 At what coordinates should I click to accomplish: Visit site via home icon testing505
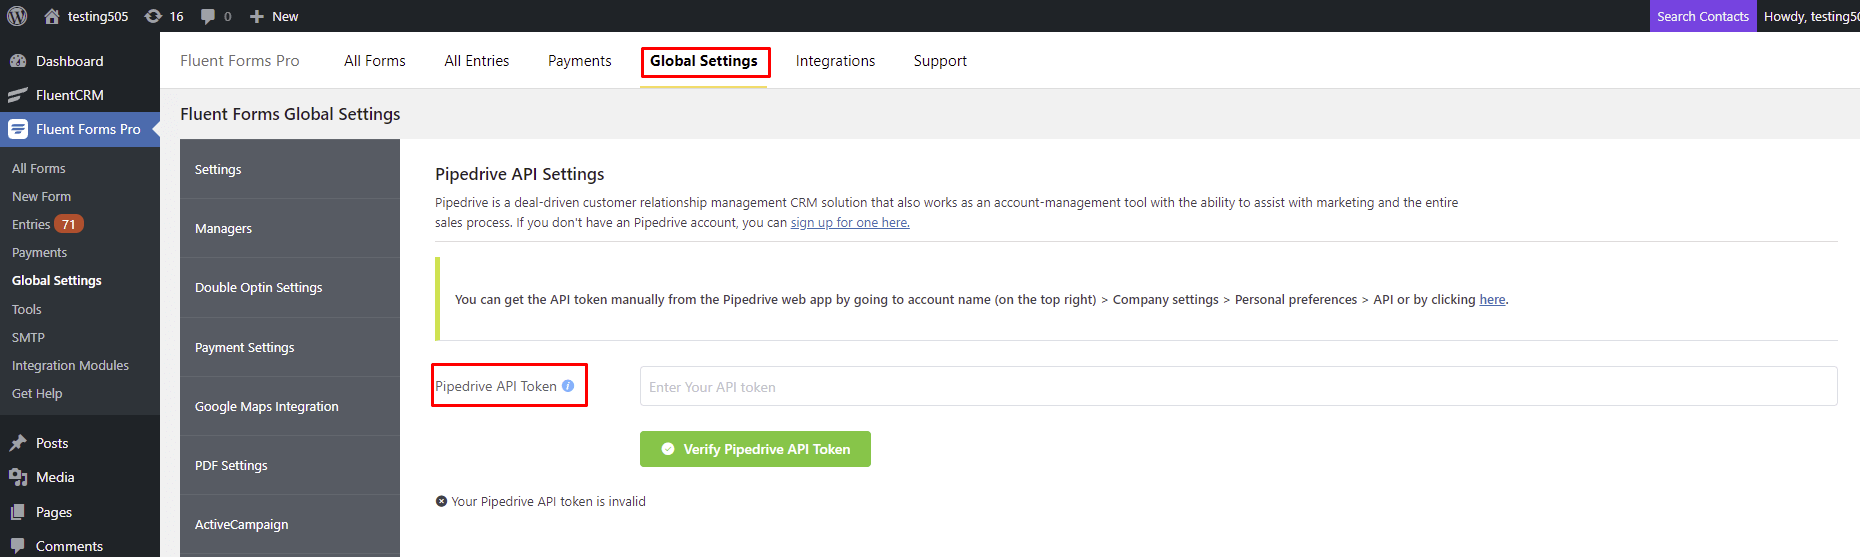(x=52, y=16)
